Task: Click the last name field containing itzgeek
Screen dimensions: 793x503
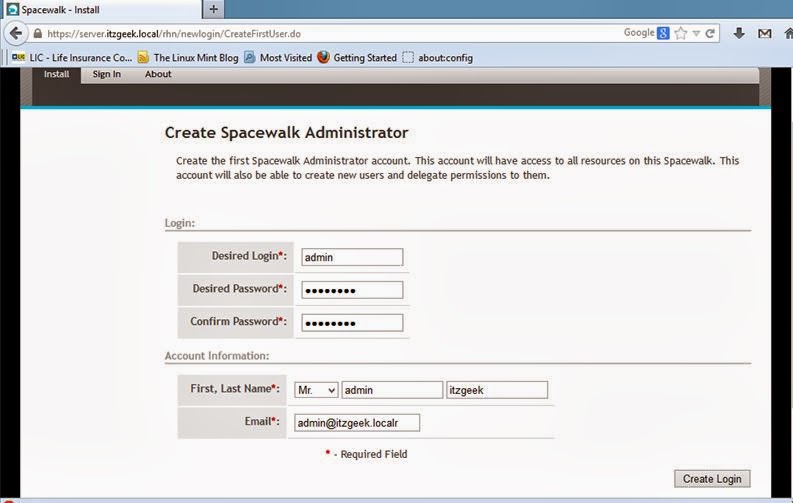Action: tap(497, 390)
